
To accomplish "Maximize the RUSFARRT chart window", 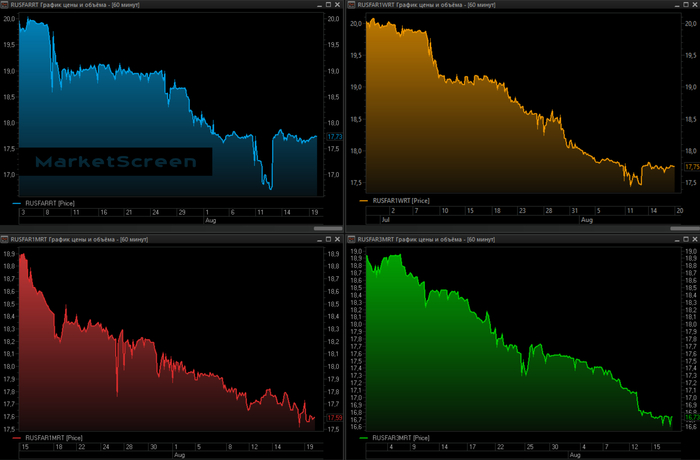I will (x=329, y=5).
